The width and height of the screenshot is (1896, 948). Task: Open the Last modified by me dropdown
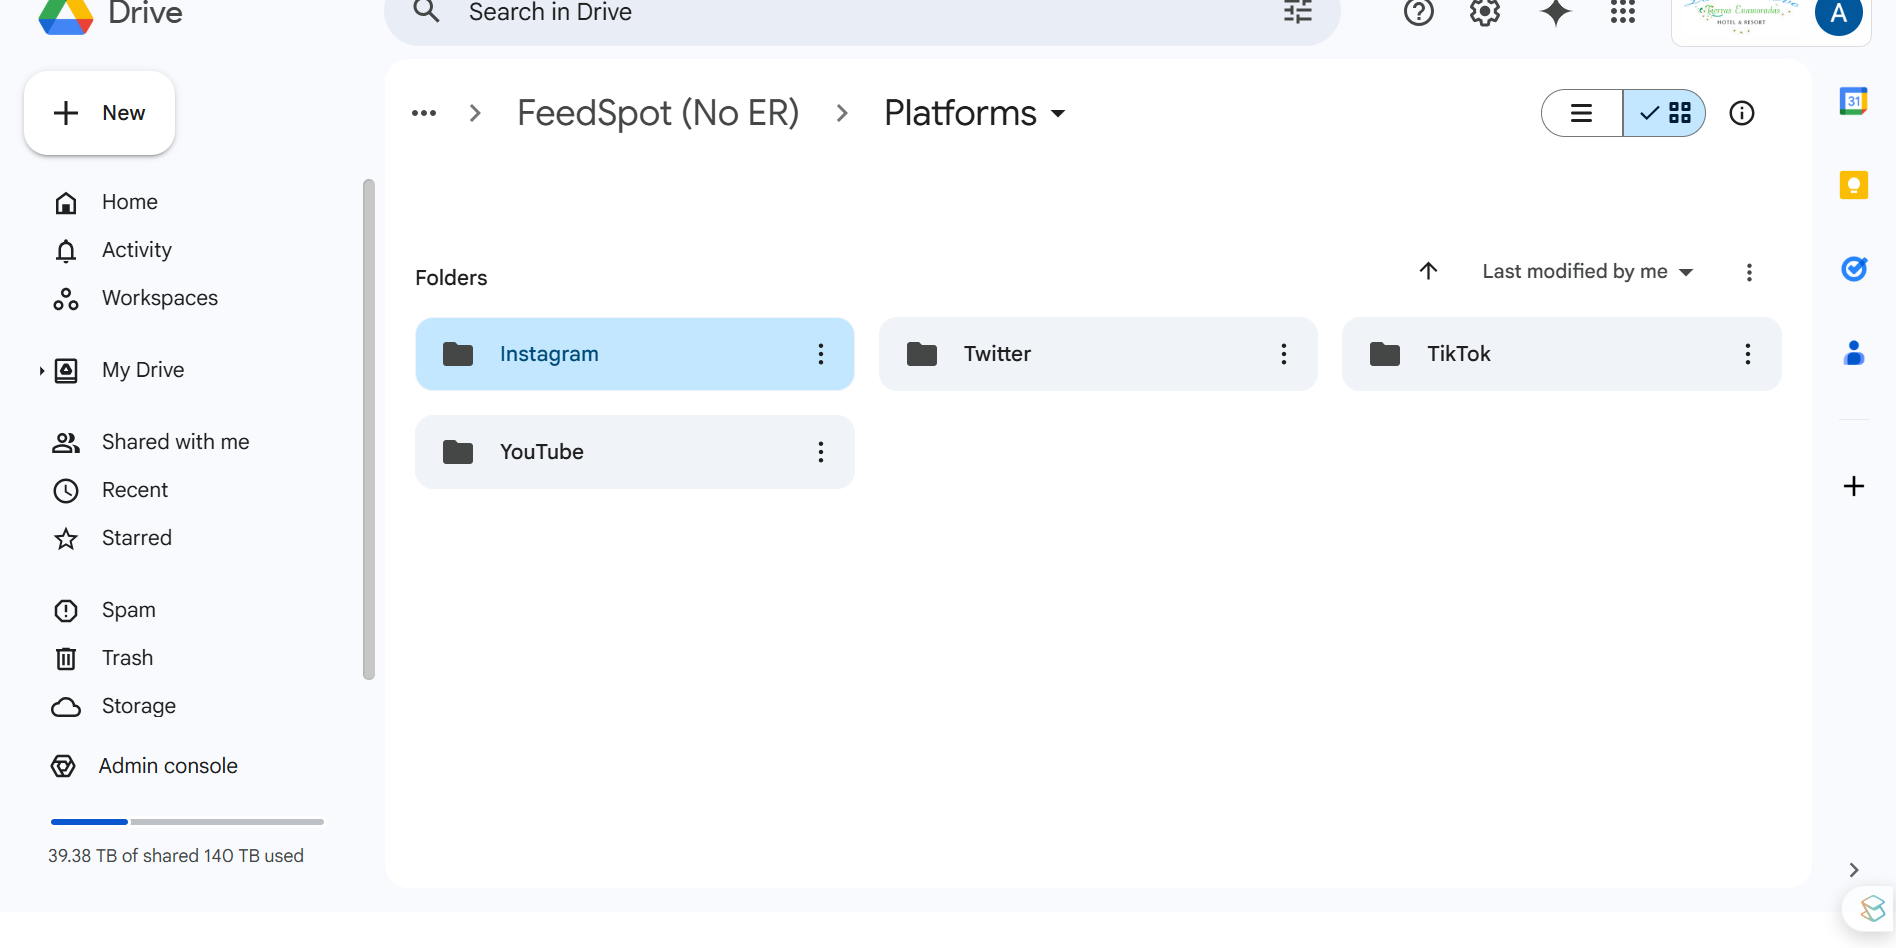pyautogui.click(x=1587, y=272)
